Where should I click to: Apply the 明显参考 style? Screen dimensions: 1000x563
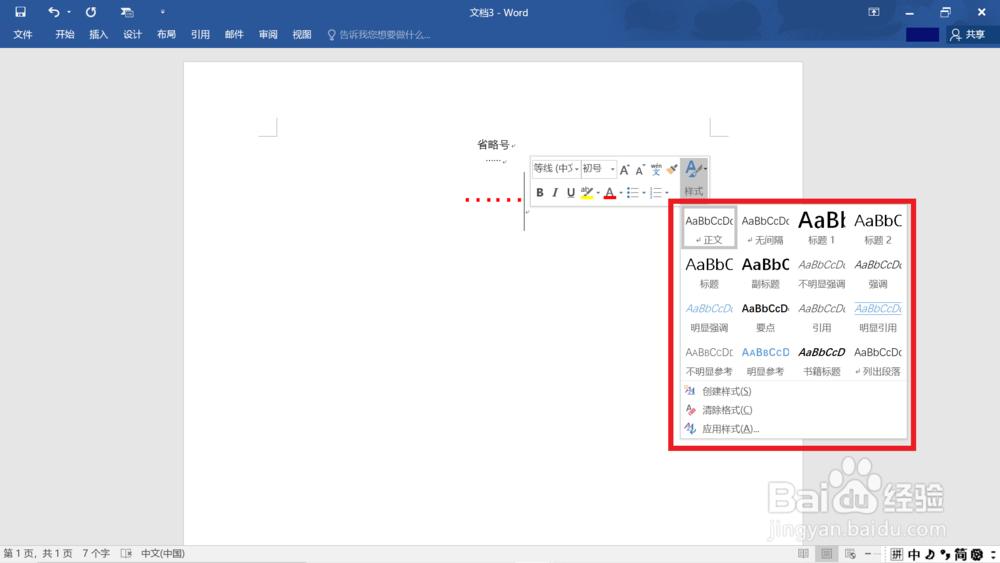765,360
